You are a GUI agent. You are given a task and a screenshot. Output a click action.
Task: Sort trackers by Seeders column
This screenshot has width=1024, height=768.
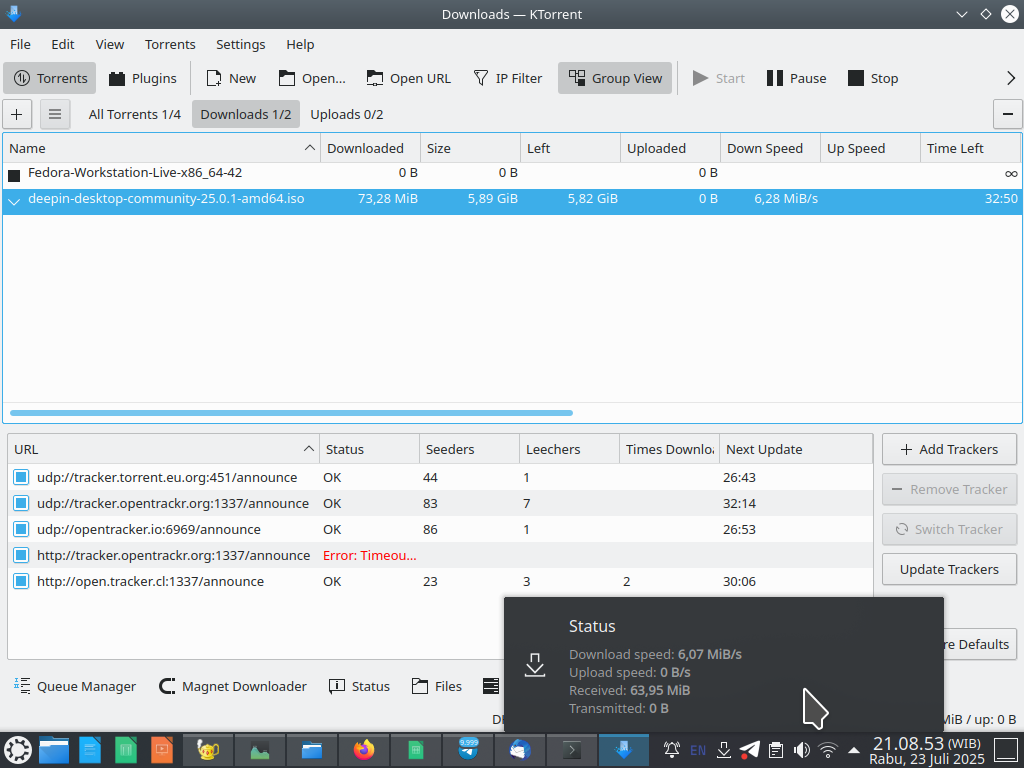point(469,449)
